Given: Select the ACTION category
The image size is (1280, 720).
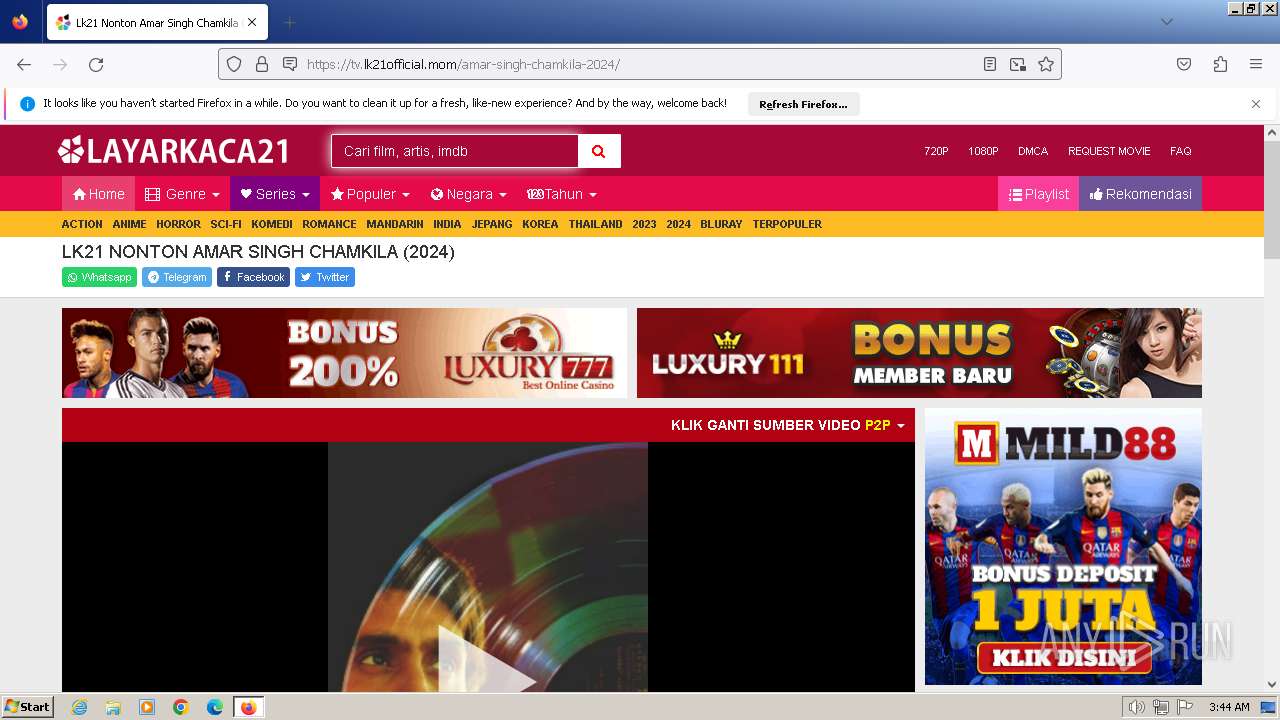Looking at the screenshot, I should [x=82, y=224].
